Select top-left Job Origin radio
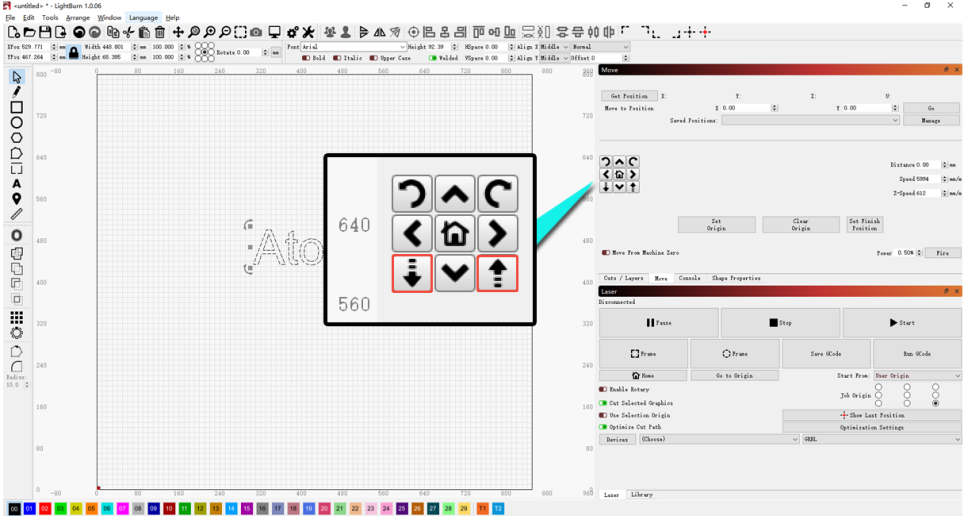Screen dimensions: 964x516 coord(879,387)
